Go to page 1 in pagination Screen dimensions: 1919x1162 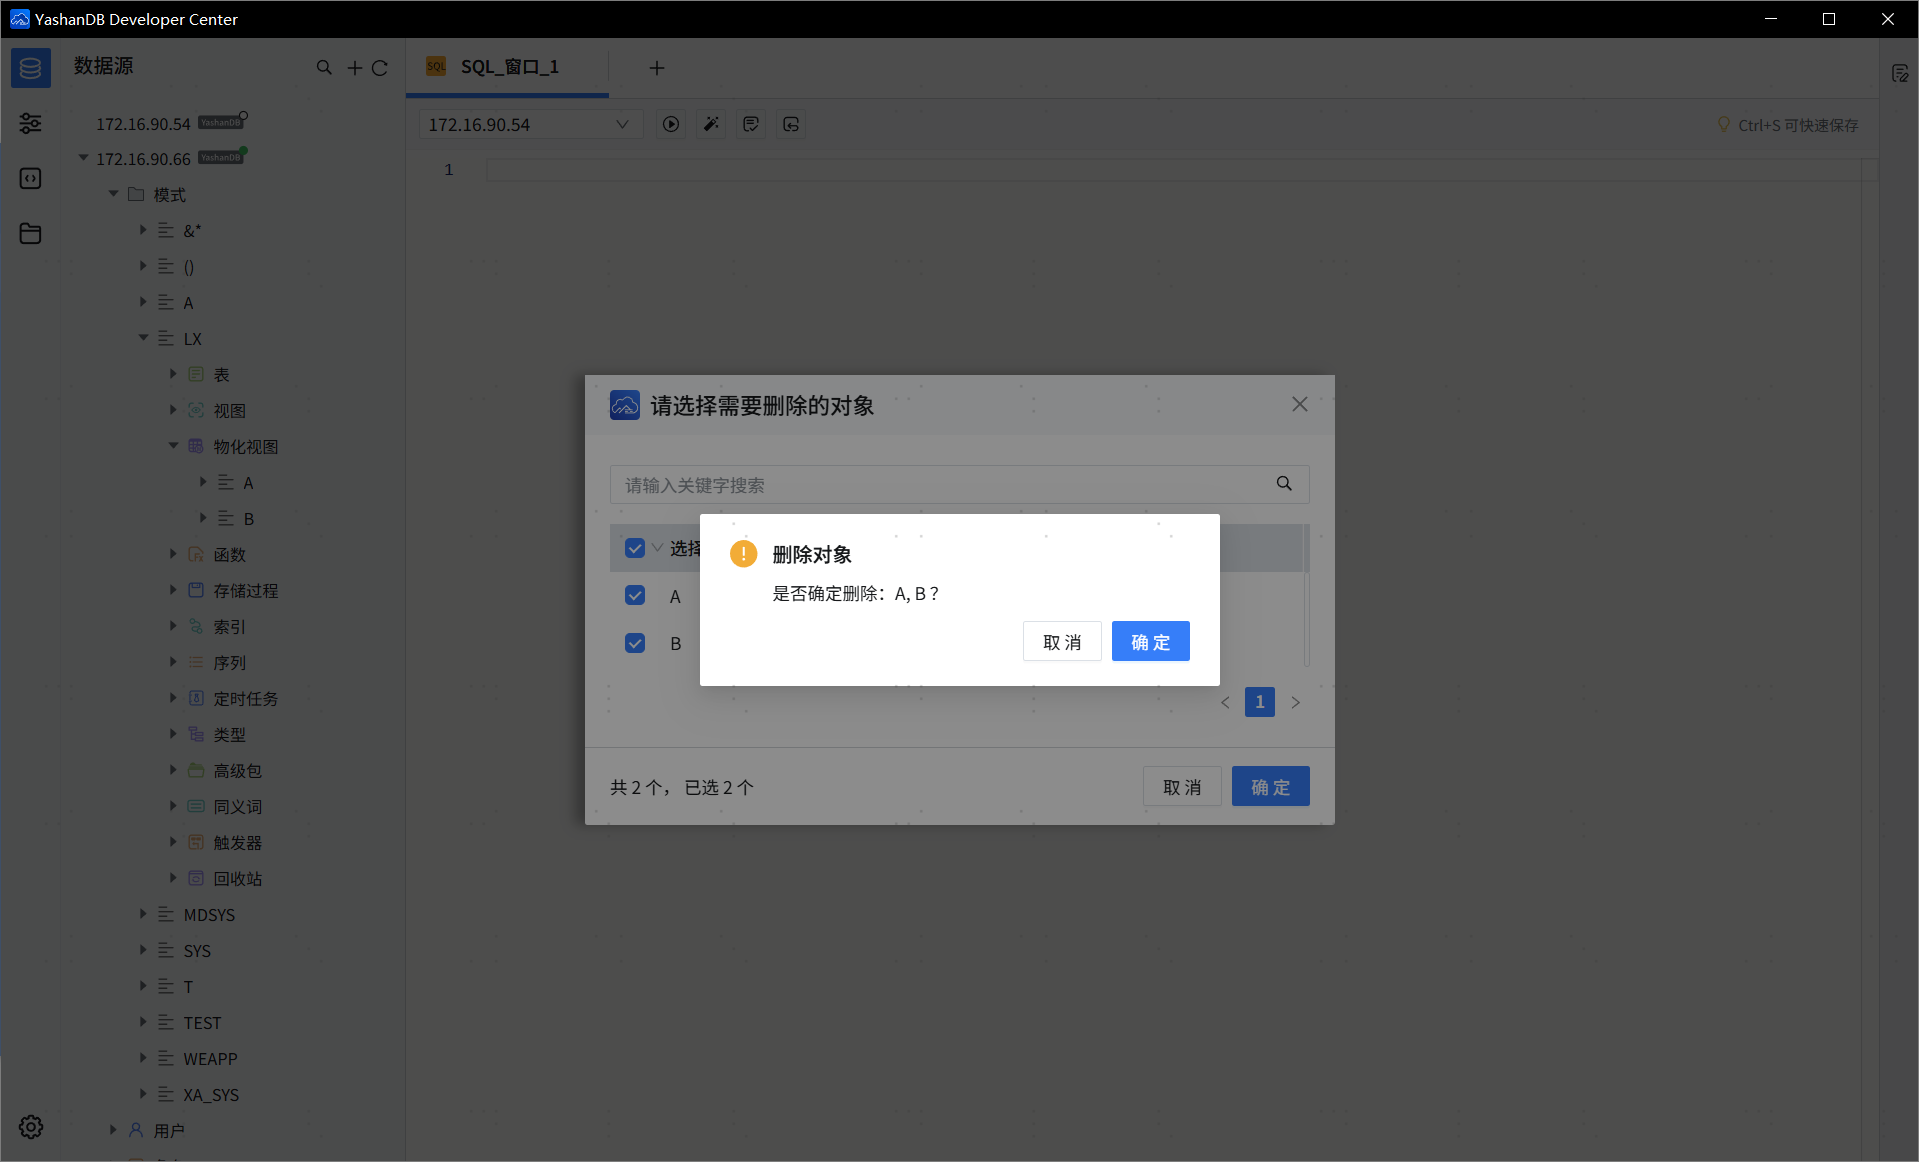click(1259, 702)
